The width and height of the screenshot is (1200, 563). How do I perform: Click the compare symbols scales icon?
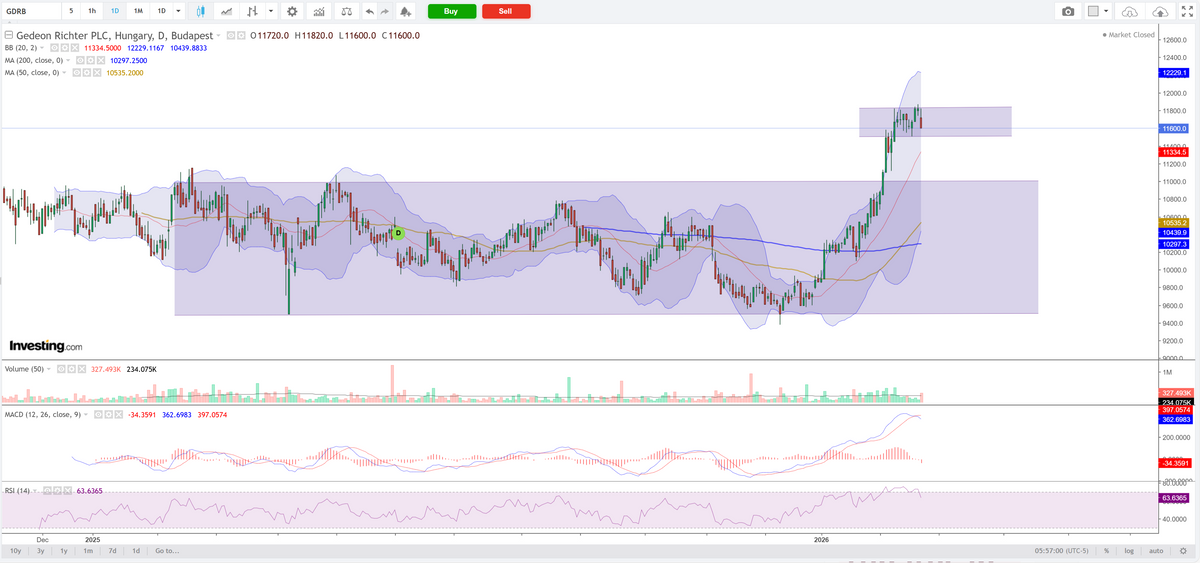point(346,11)
